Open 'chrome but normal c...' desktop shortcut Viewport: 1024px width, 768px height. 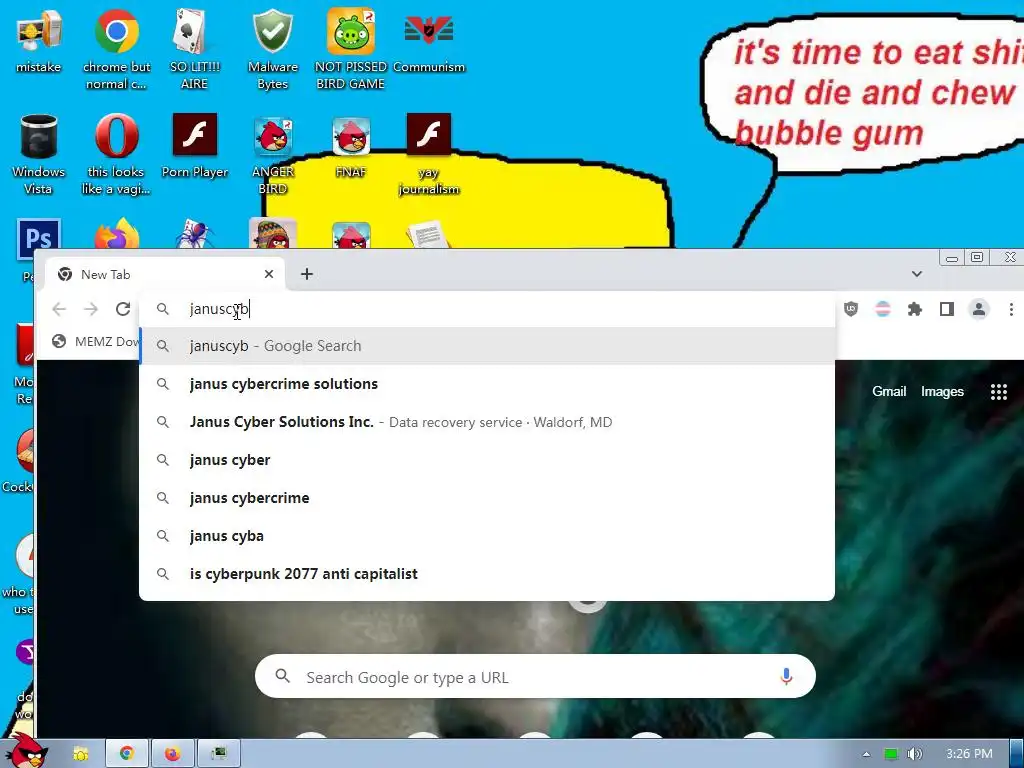coord(116,49)
